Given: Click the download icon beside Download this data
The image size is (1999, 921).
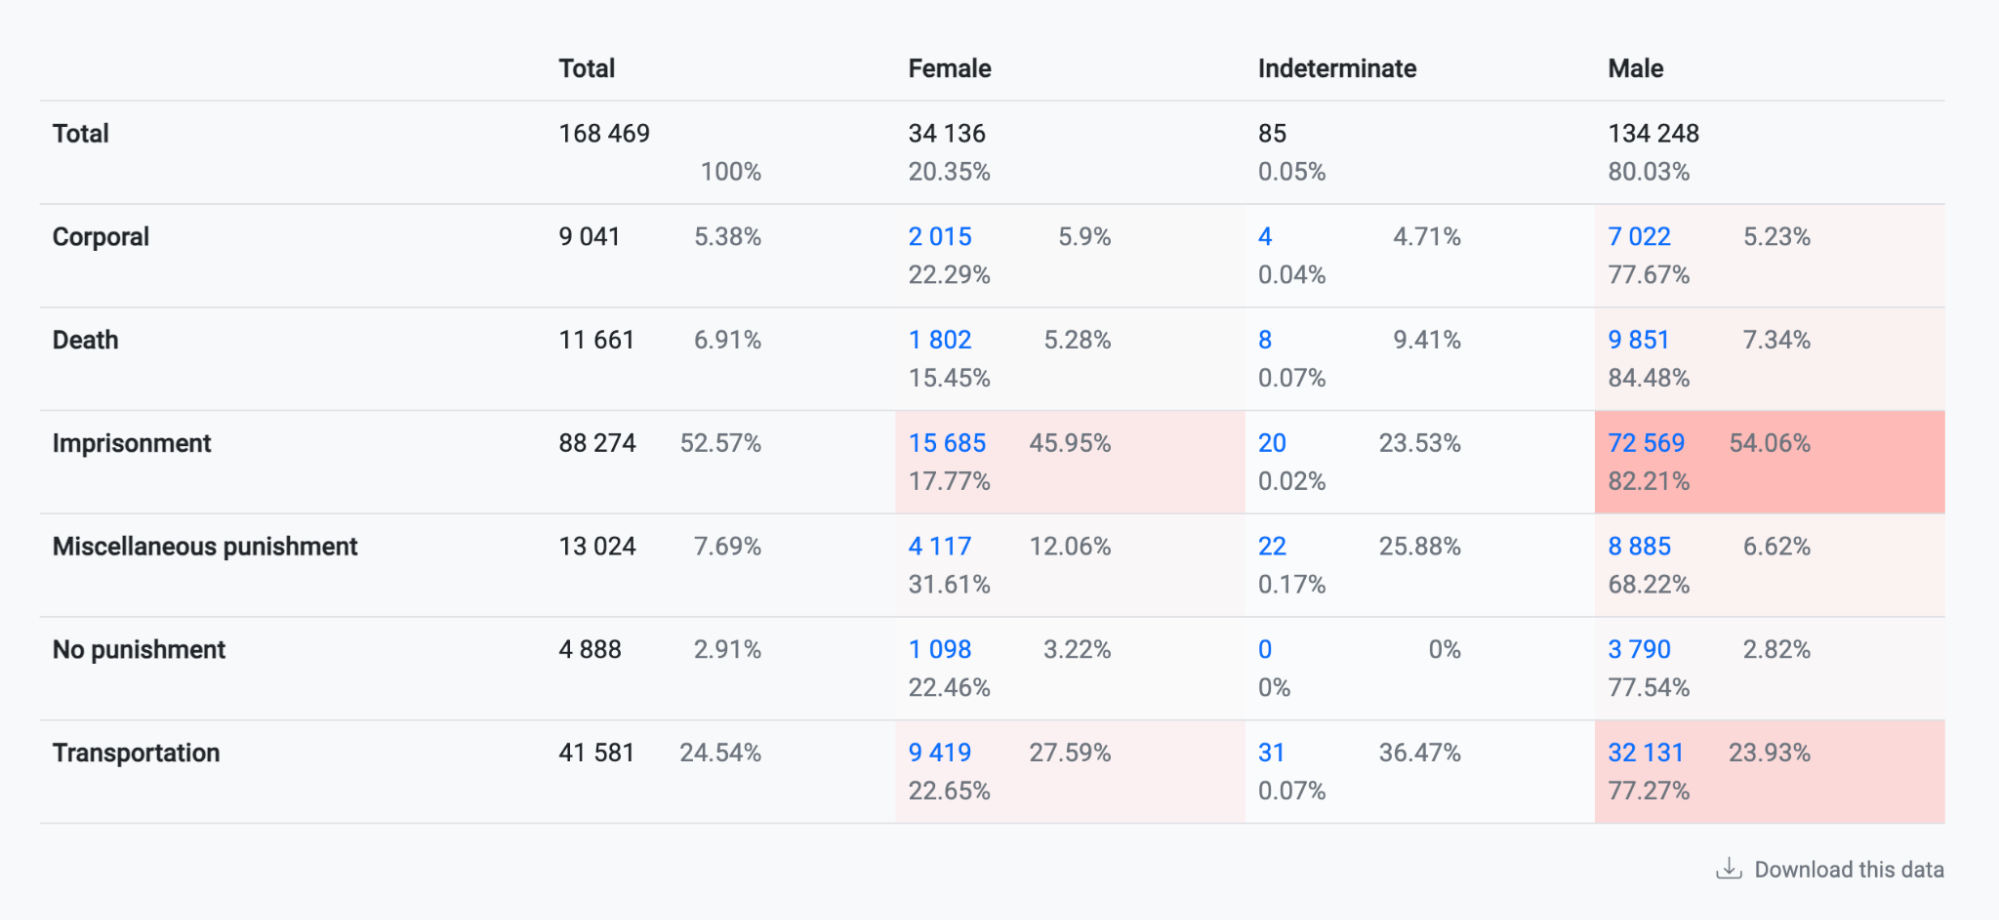Looking at the screenshot, I should pos(1728,869).
